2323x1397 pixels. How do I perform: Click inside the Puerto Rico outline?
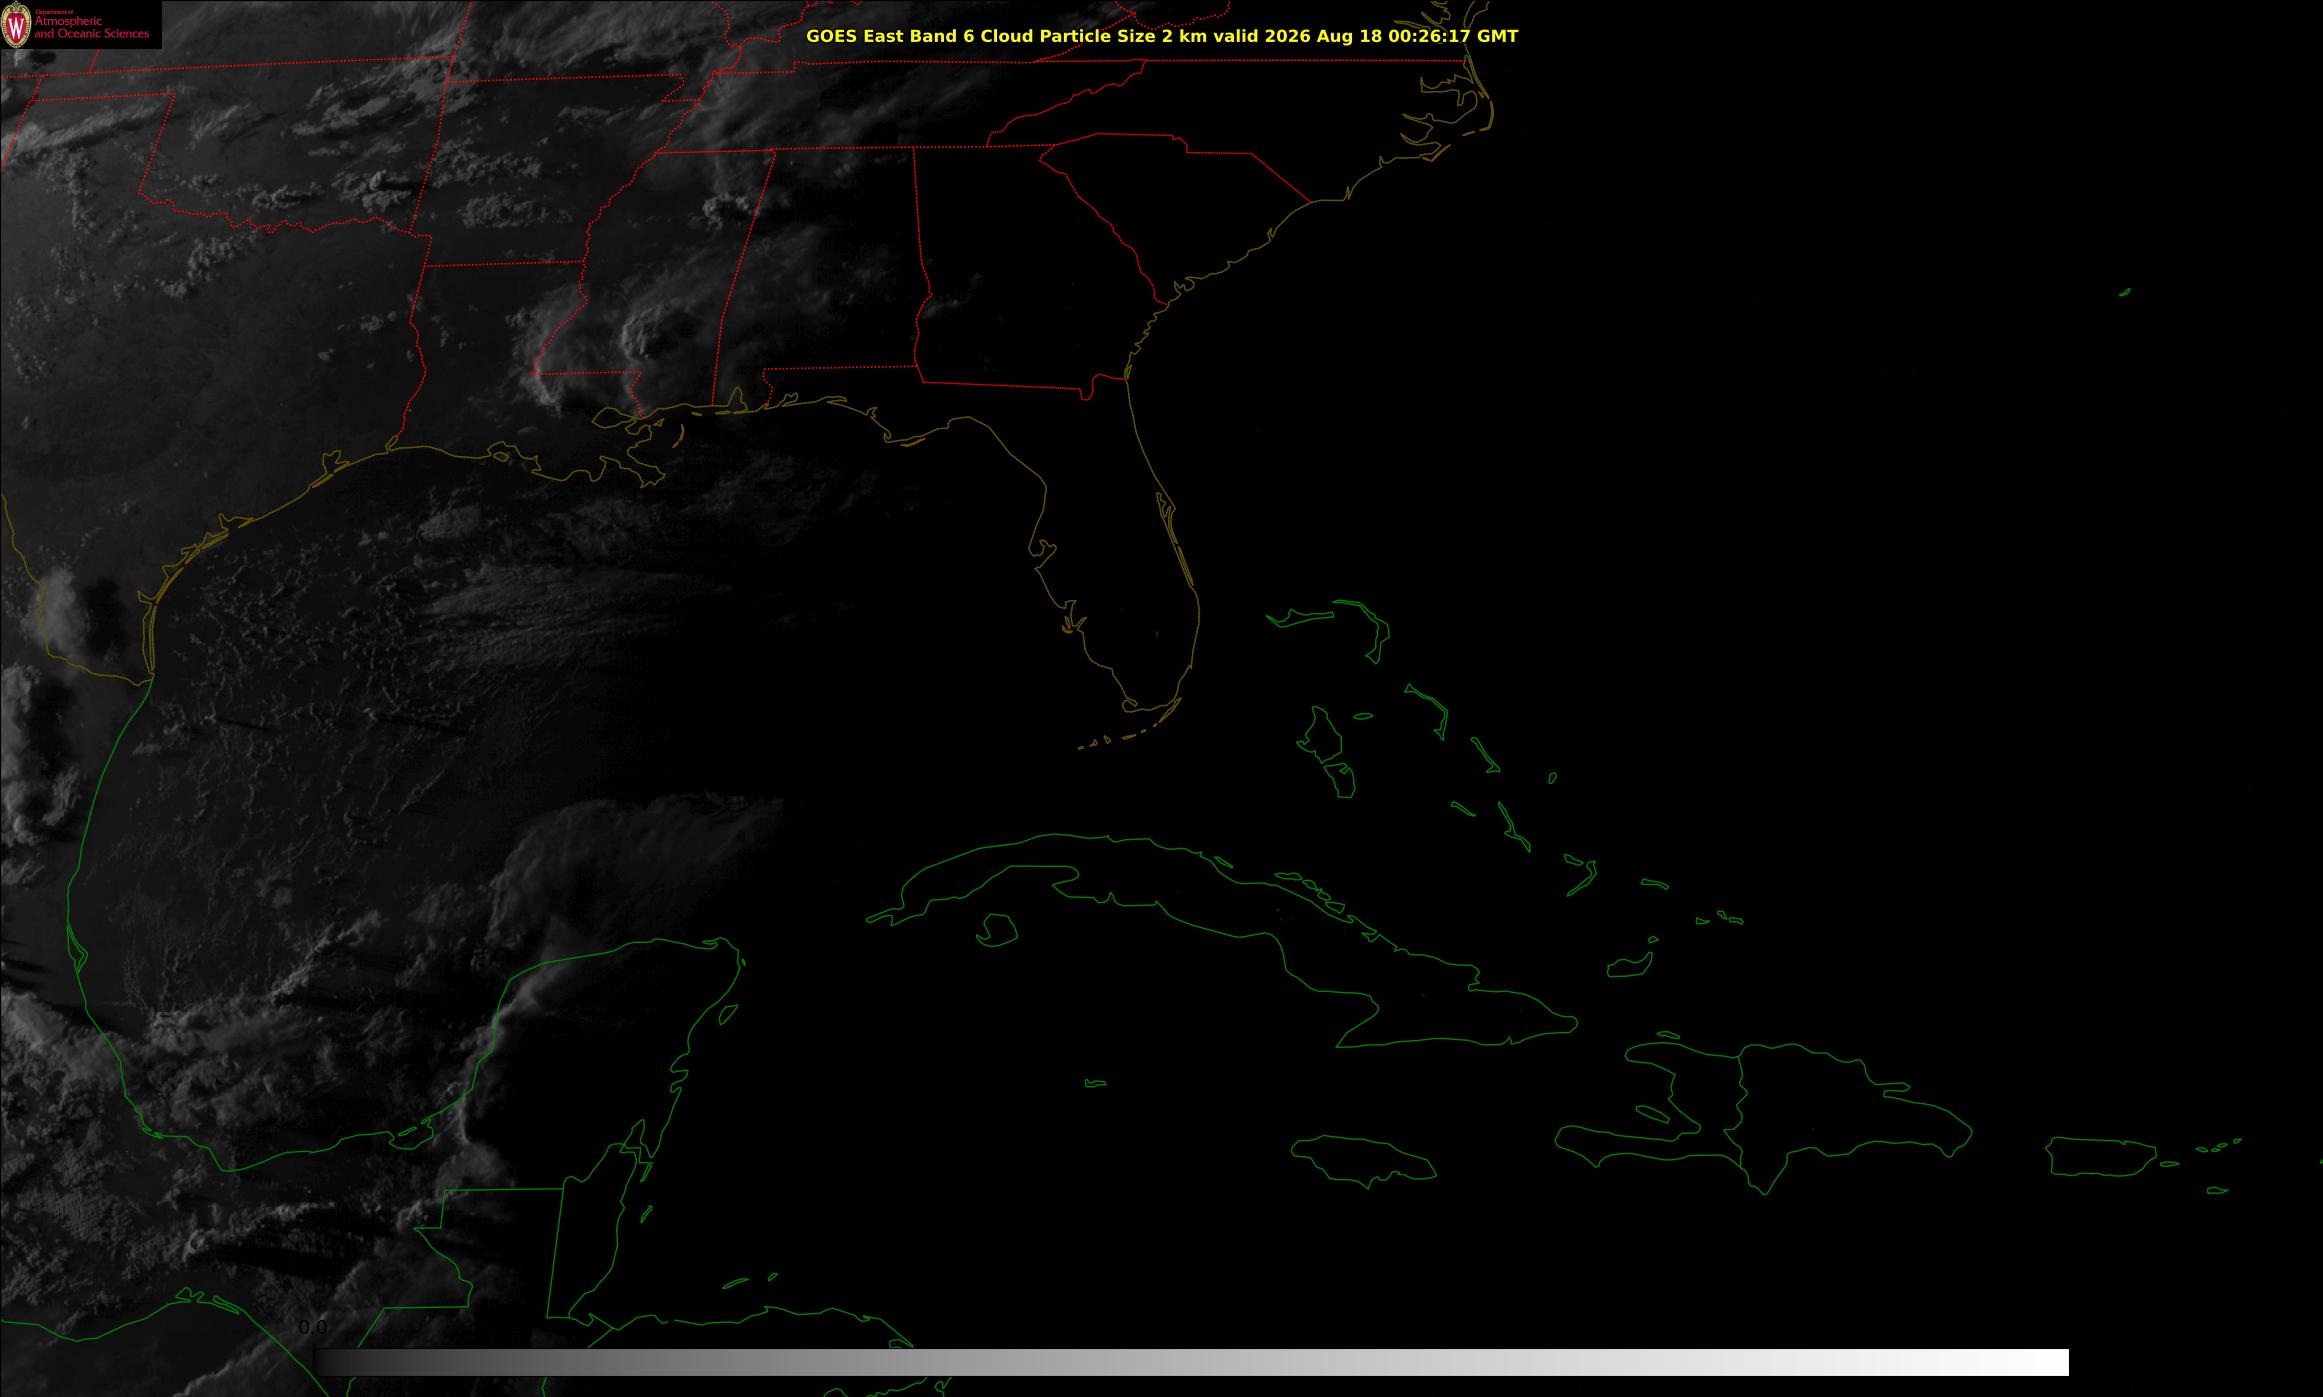[2100, 1157]
